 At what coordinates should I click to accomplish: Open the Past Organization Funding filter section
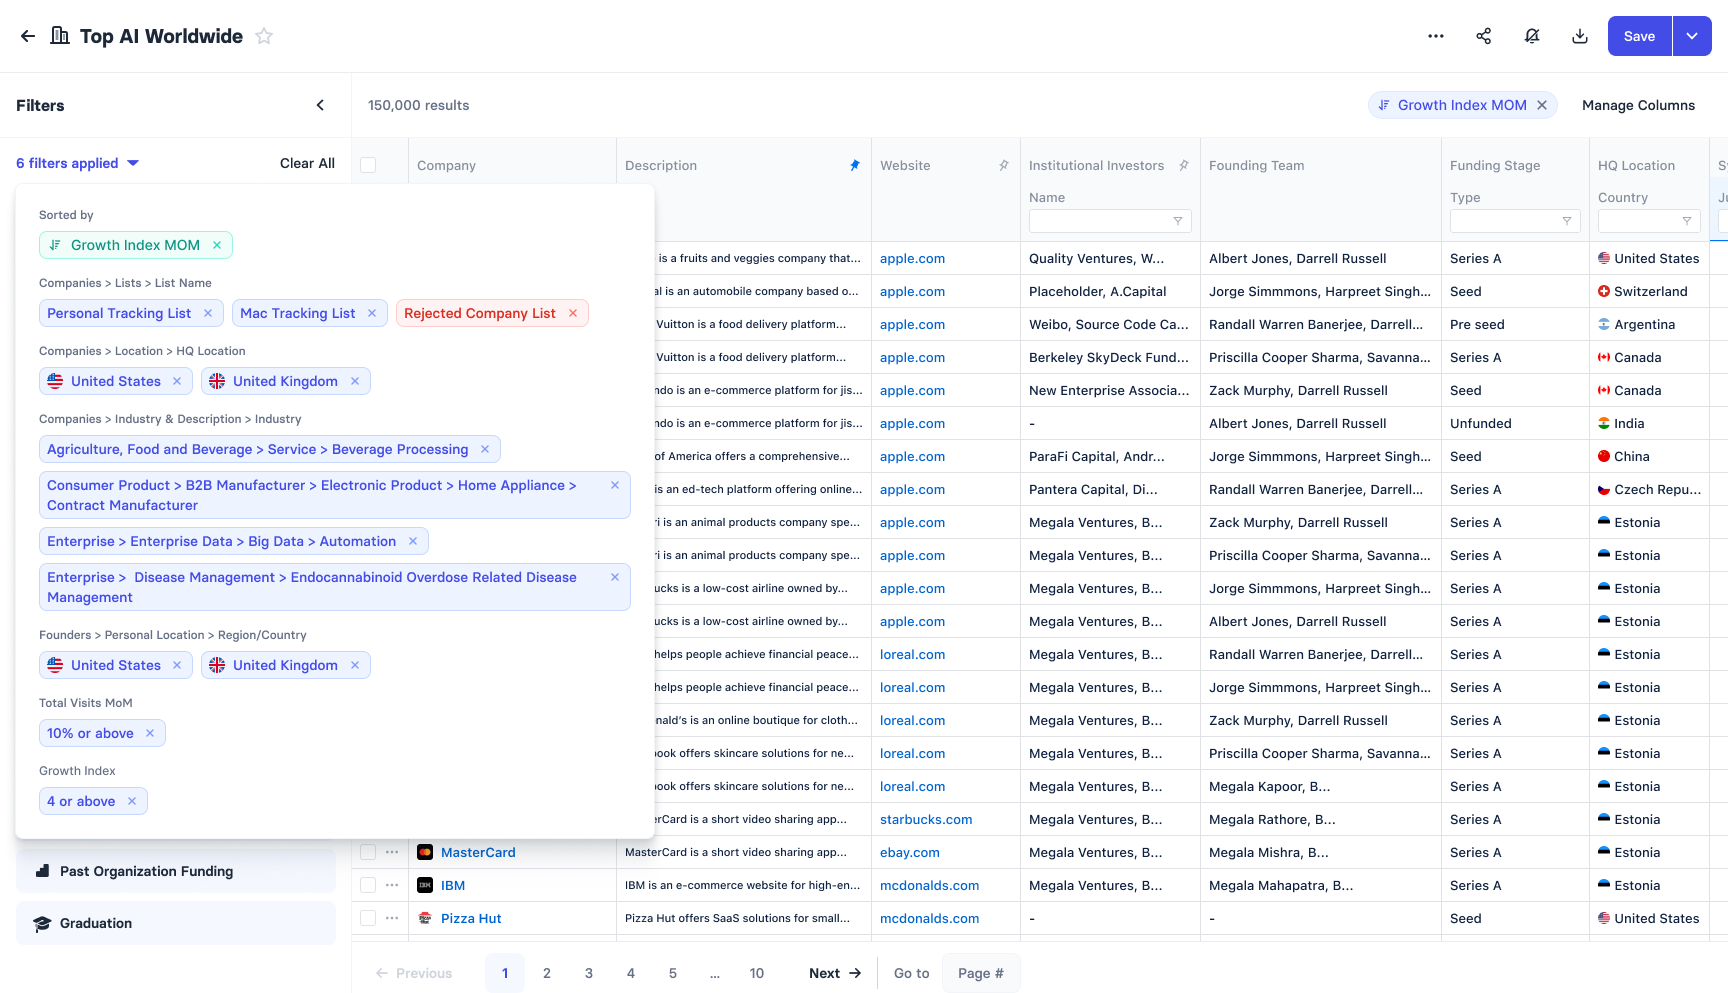point(176,871)
